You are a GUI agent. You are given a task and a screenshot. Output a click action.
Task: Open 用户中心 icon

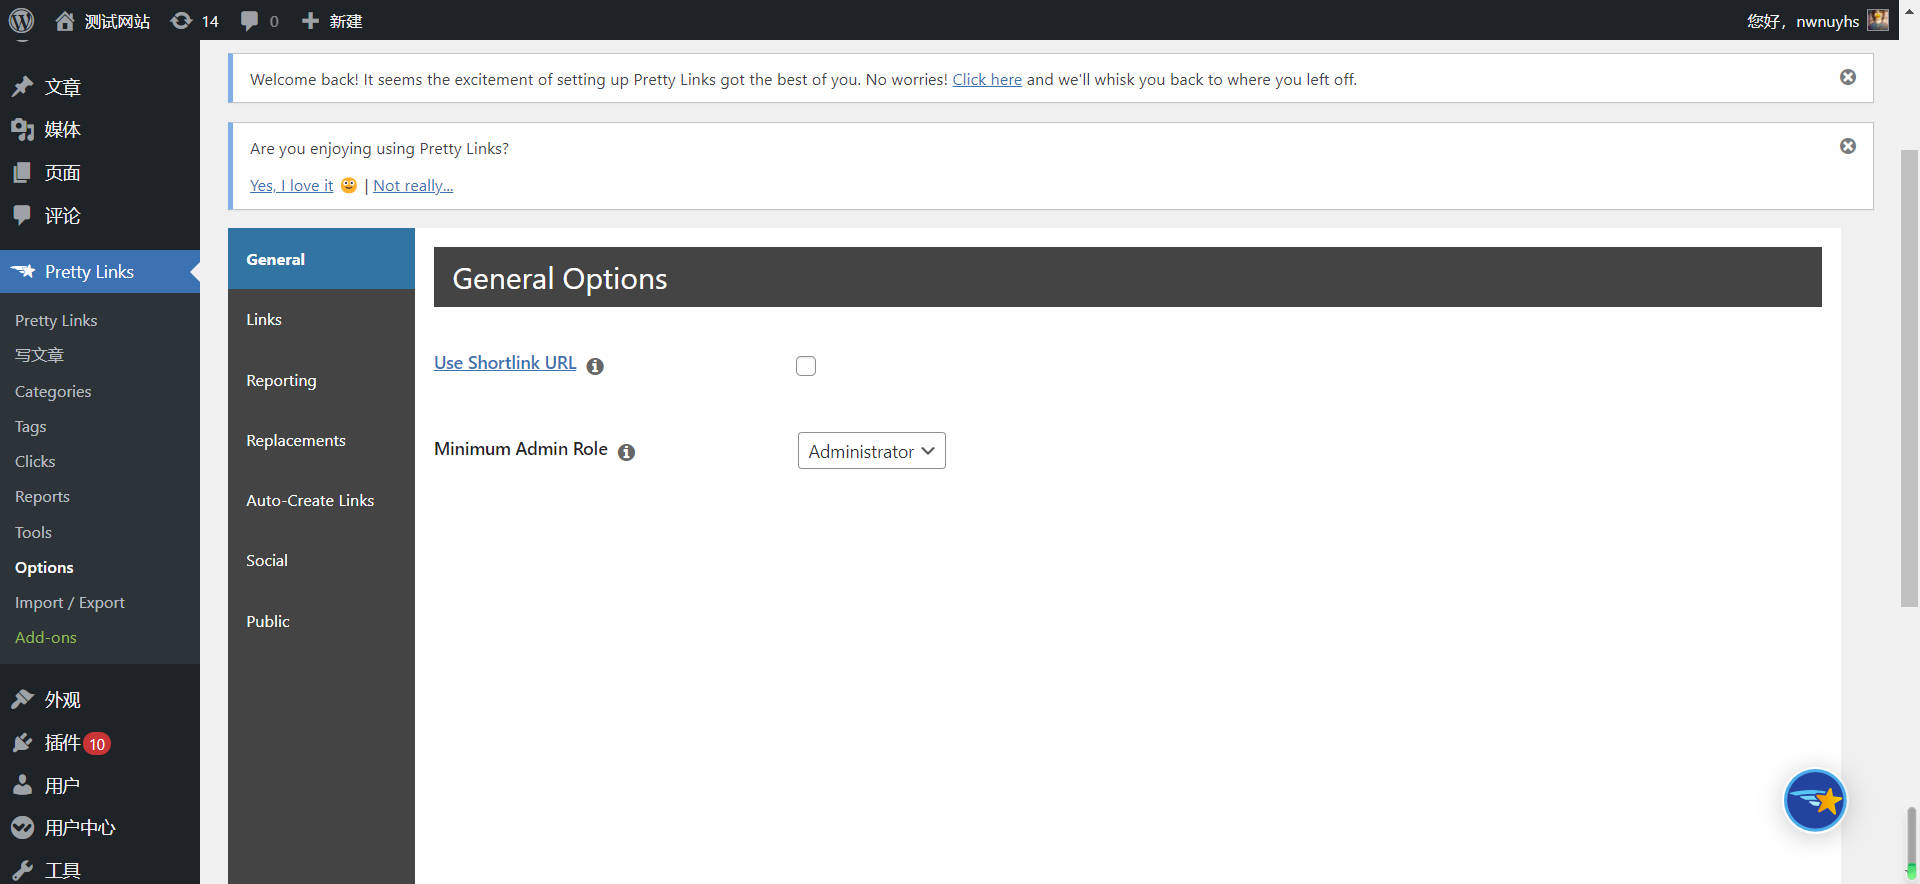tap(22, 827)
